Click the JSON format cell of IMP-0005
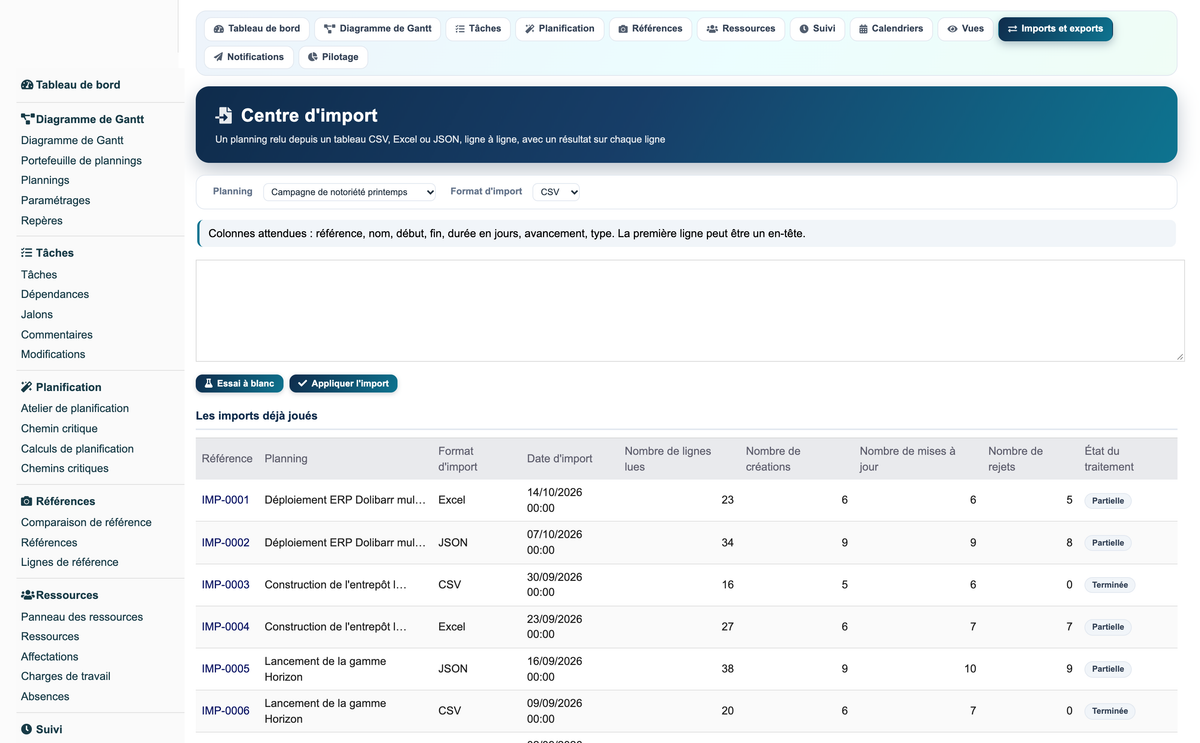This screenshot has width=1200, height=743. (x=453, y=668)
